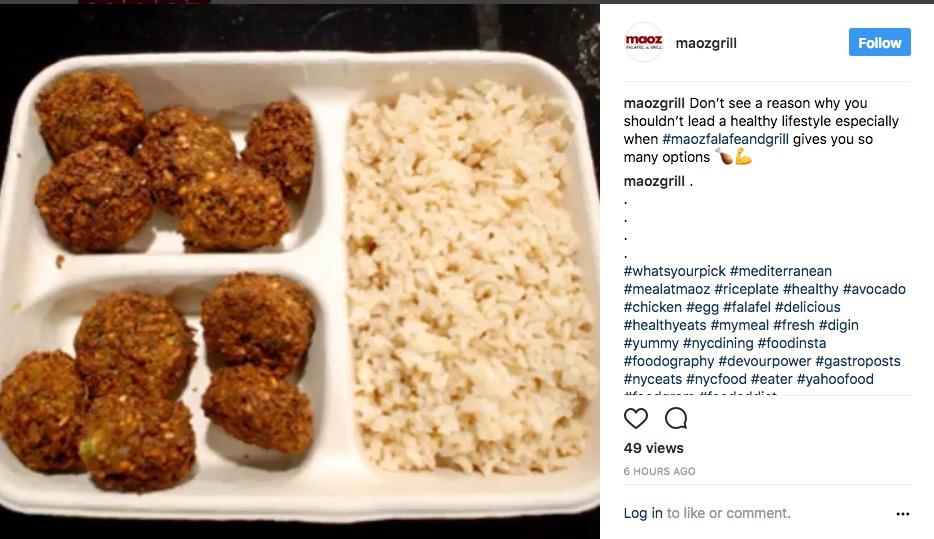Click the heart like icon

coord(636,418)
